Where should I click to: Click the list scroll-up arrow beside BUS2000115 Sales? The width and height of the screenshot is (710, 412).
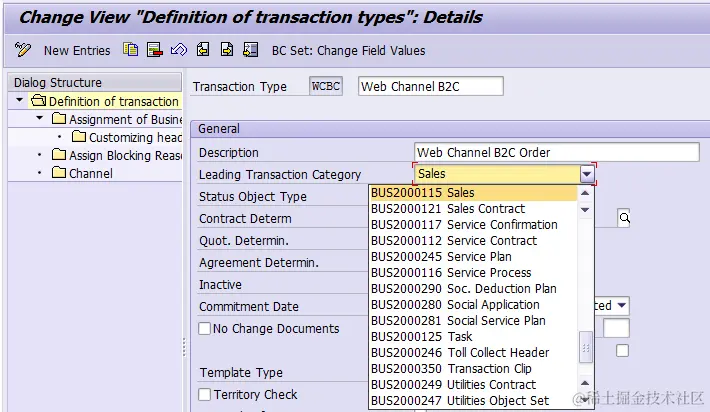tap(585, 193)
